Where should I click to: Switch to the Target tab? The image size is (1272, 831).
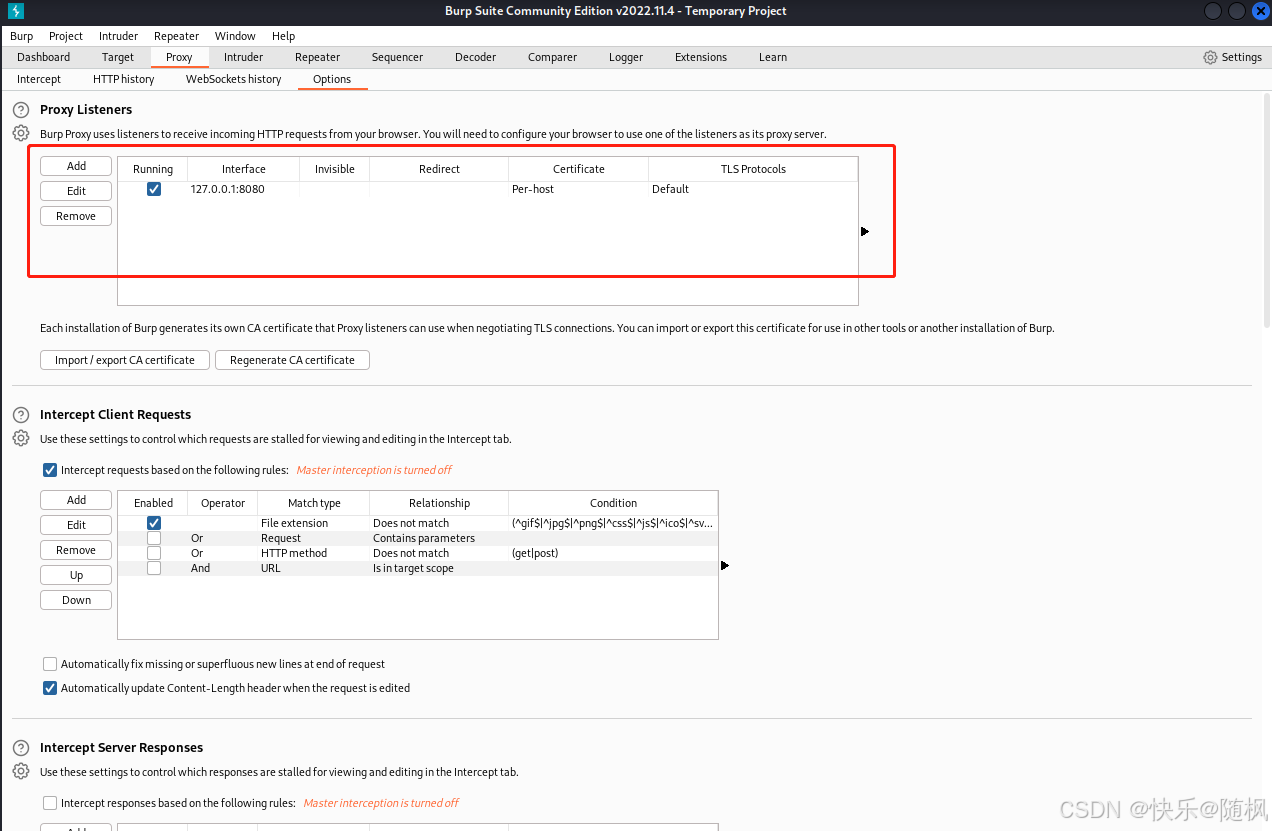pos(118,57)
